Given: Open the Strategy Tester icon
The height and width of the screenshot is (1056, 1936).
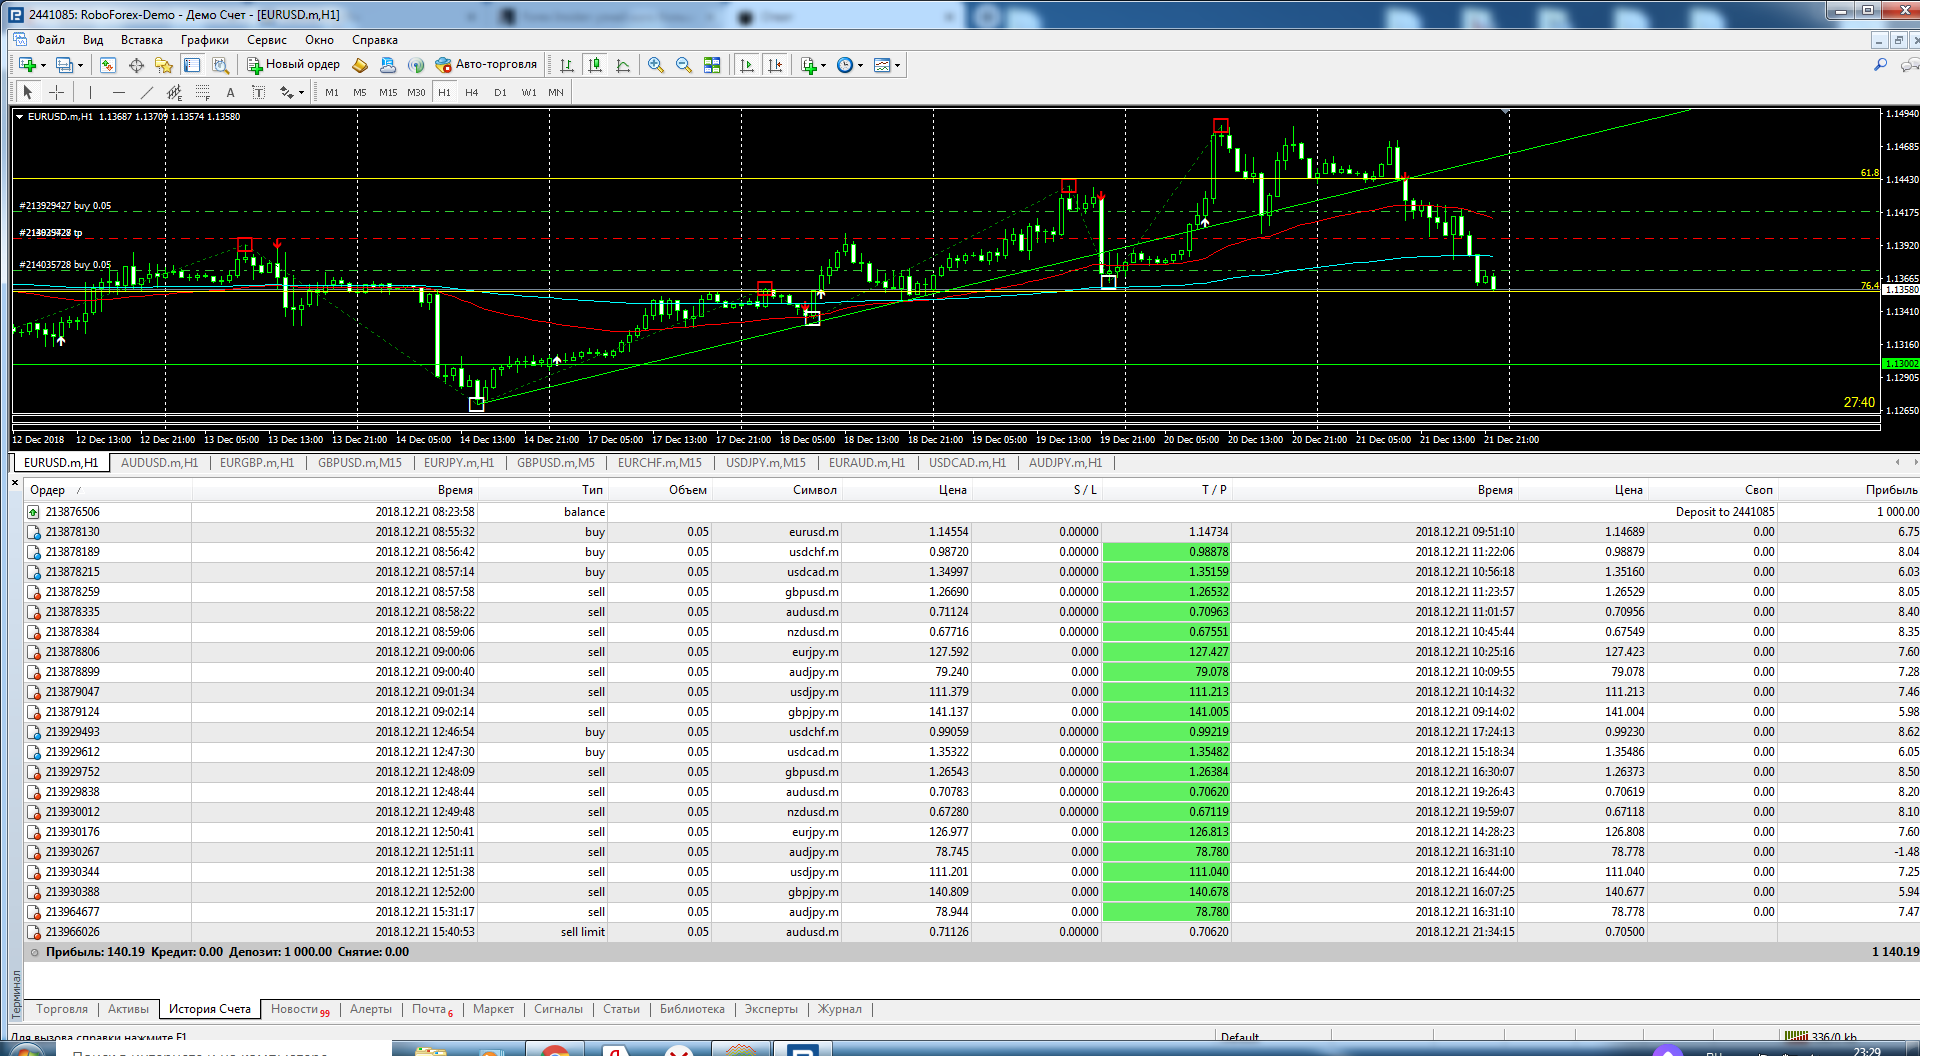Looking at the screenshot, I should pyautogui.click(x=220, y=65).
